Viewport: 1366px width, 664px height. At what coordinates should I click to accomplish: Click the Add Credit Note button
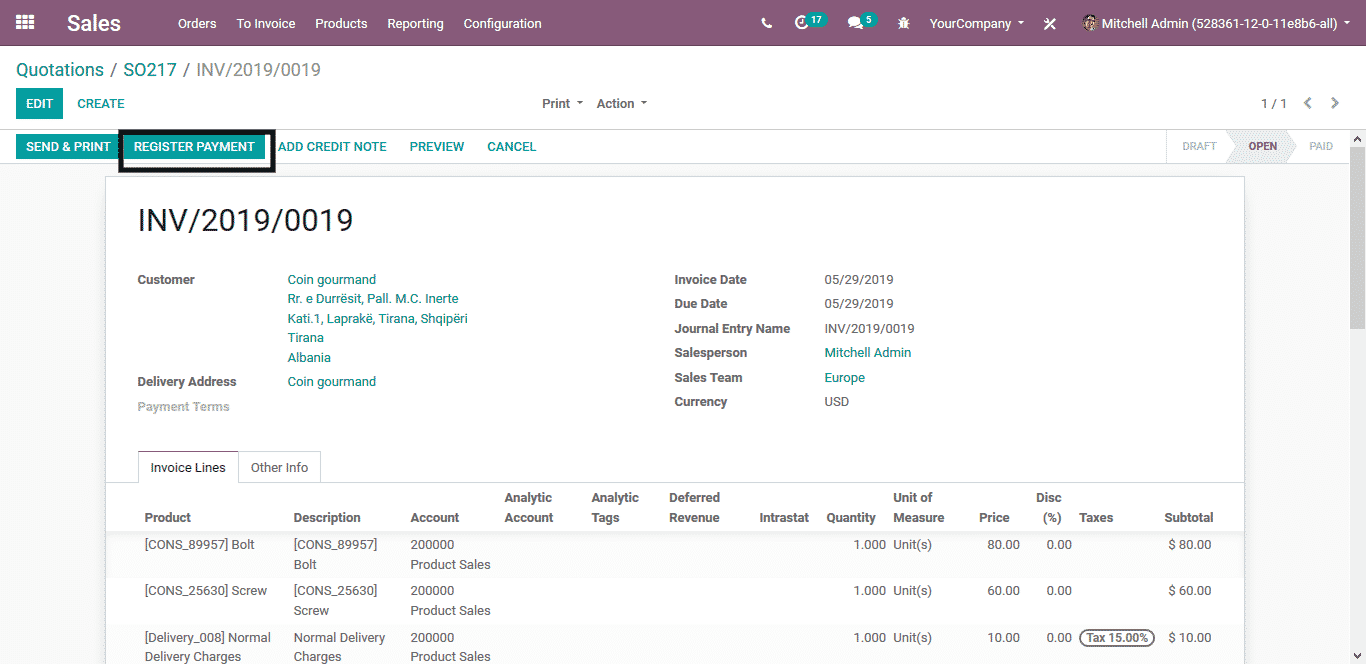tap(332, 147)
